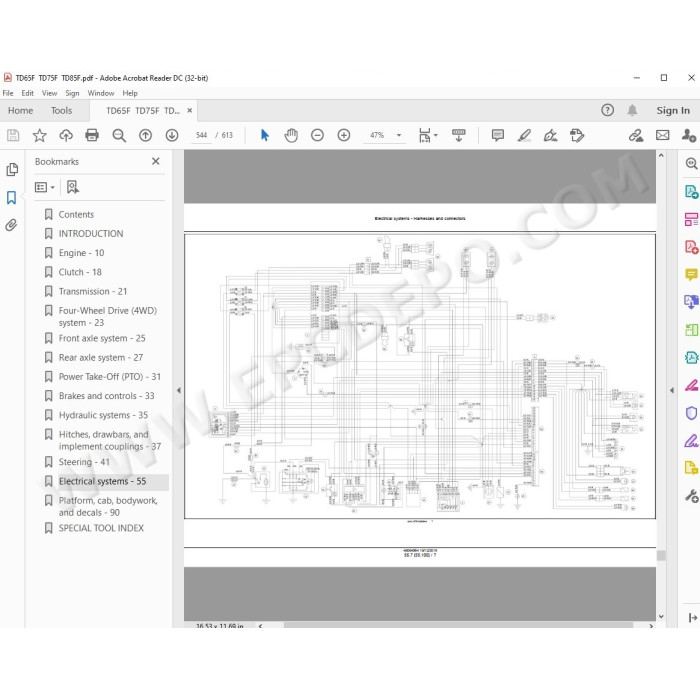Go to previous page arrow

click(x=145, y=135)
